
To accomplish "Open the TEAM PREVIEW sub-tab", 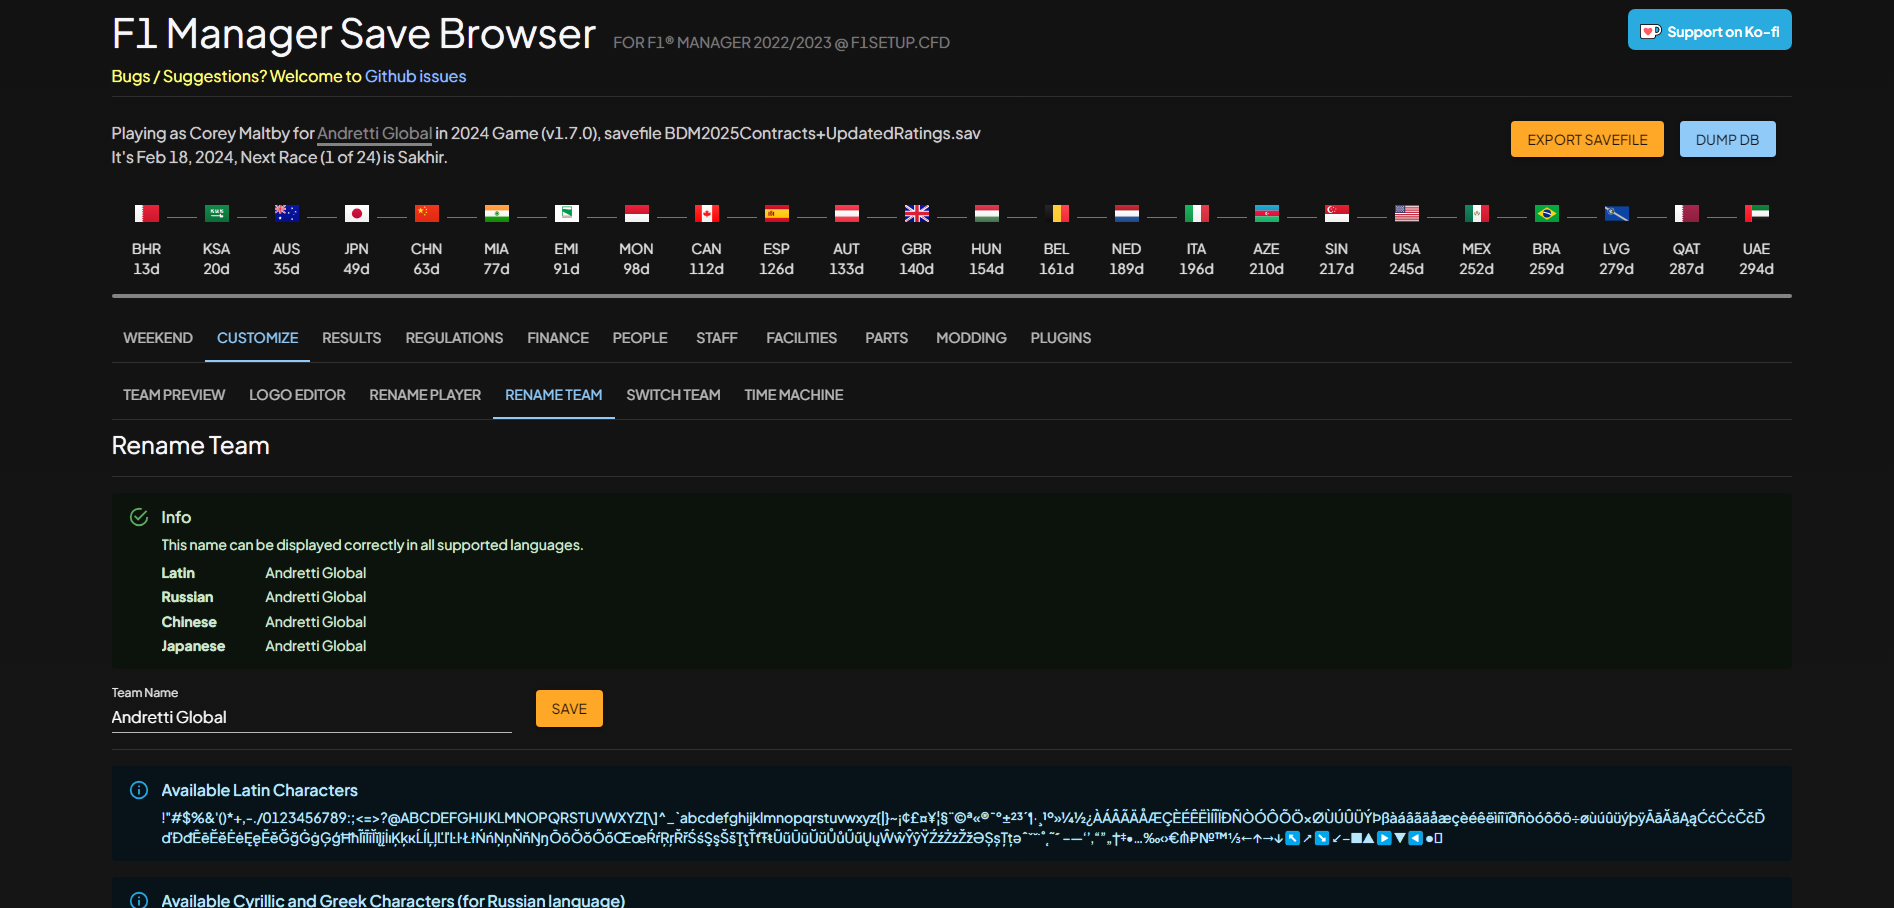I will [x=174, y=395].
